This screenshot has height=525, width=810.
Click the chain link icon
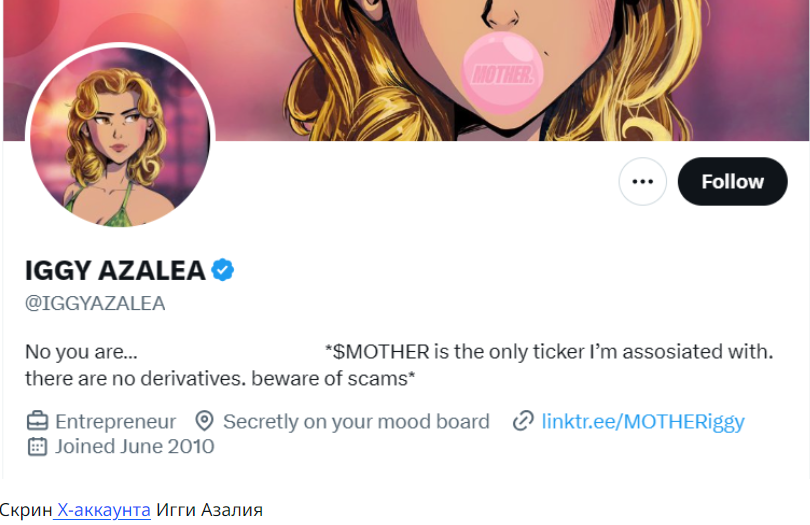(x=523, y=421)
